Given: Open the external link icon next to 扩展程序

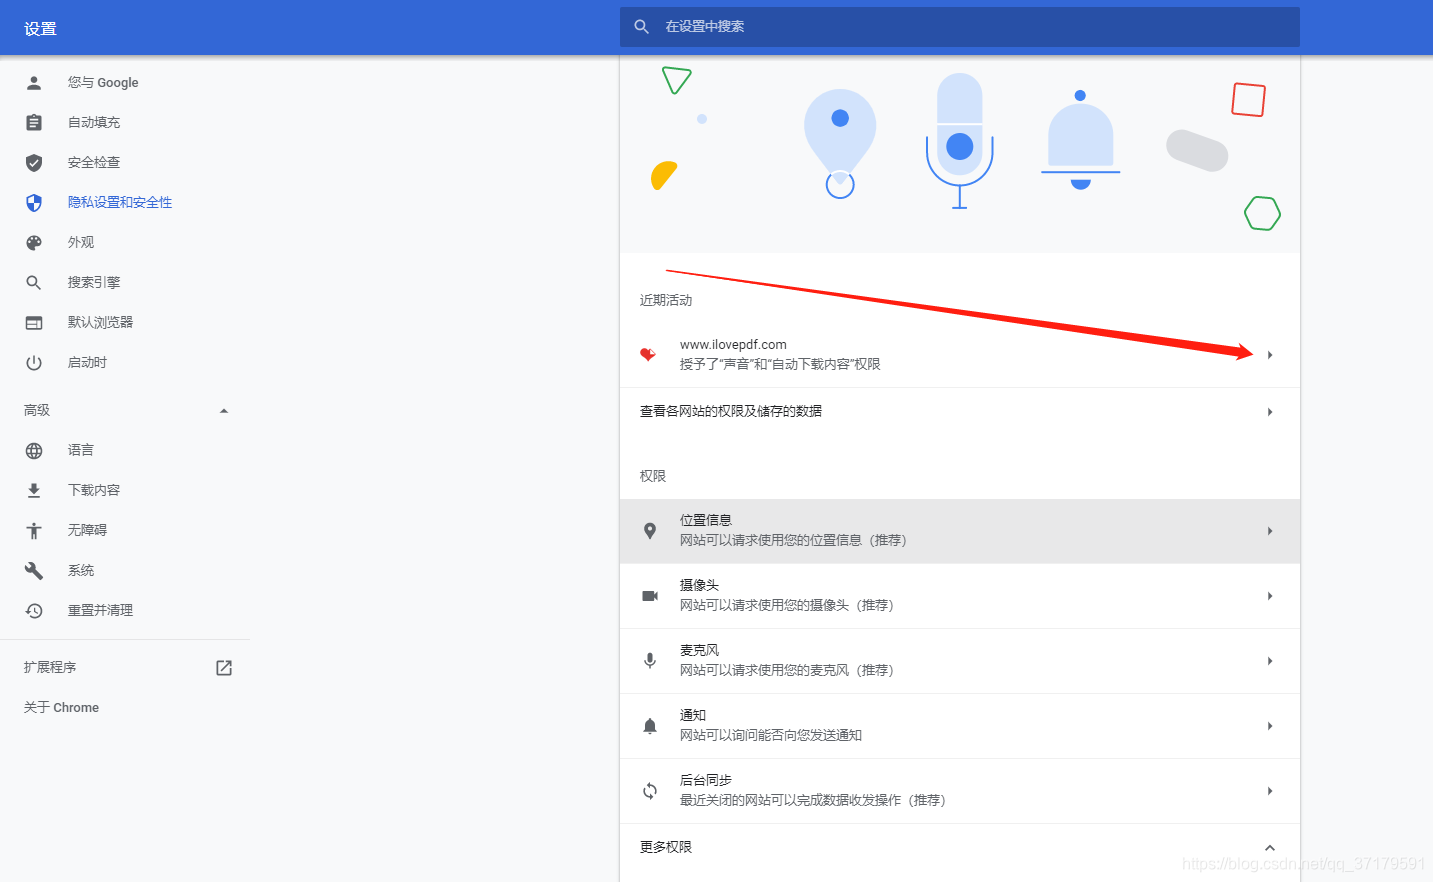Looking at the screenshot, I should tap(223, 667).
